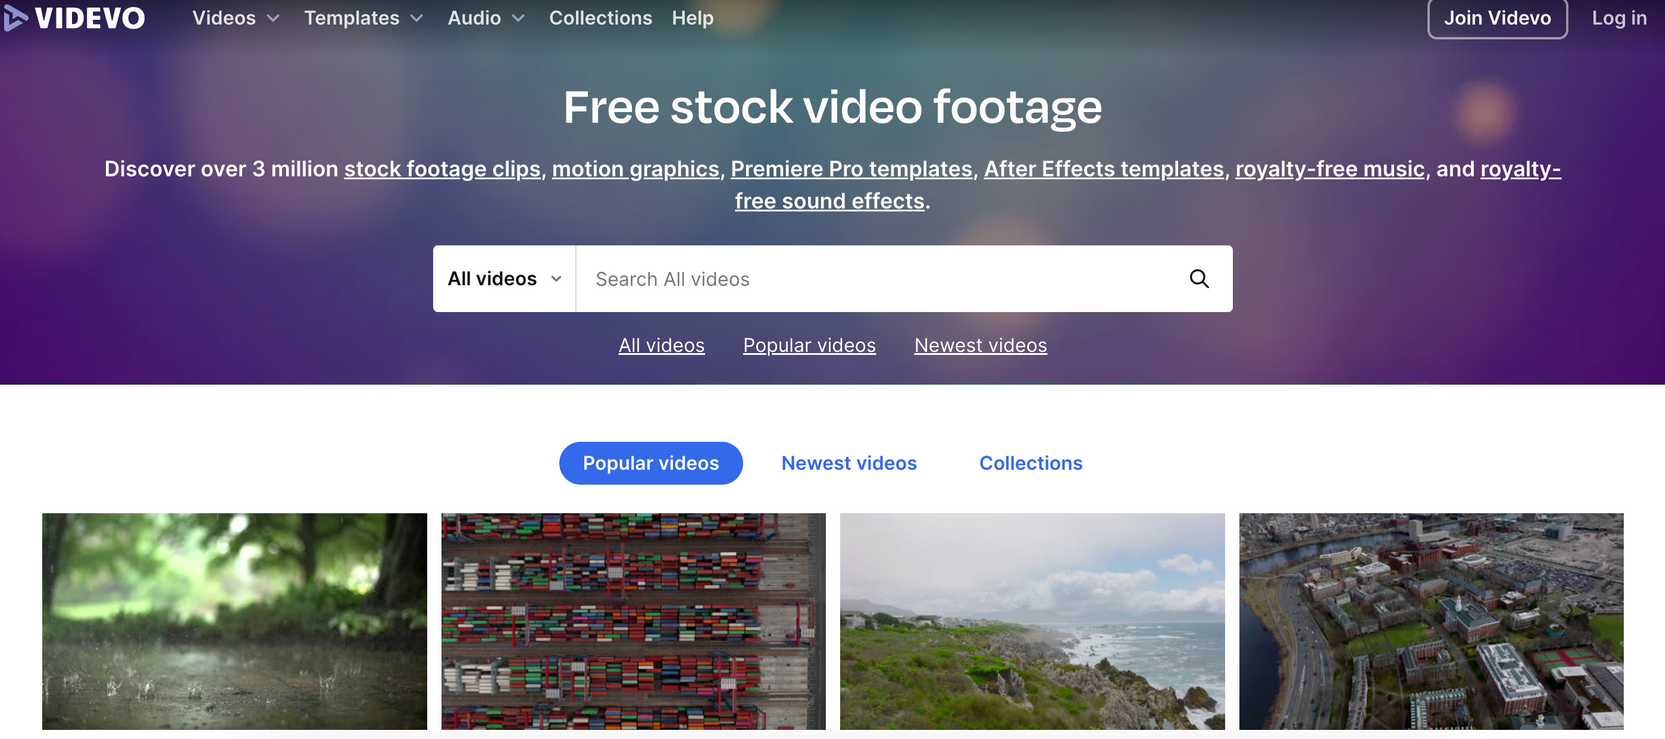Open the aerial city campus video thumbnail
Screen dimensions: 1665x739
(1431, 621)
